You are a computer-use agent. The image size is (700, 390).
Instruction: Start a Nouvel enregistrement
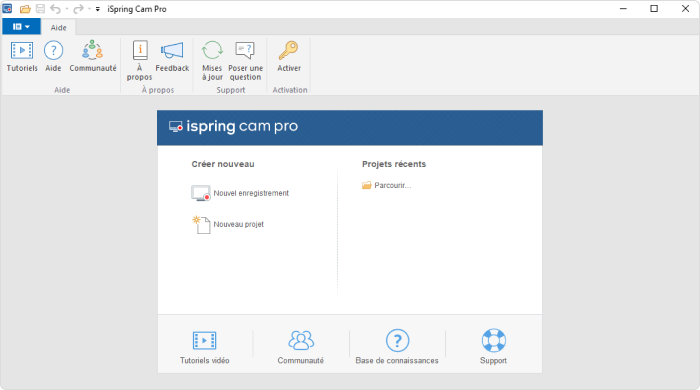[x=240, y=193]
